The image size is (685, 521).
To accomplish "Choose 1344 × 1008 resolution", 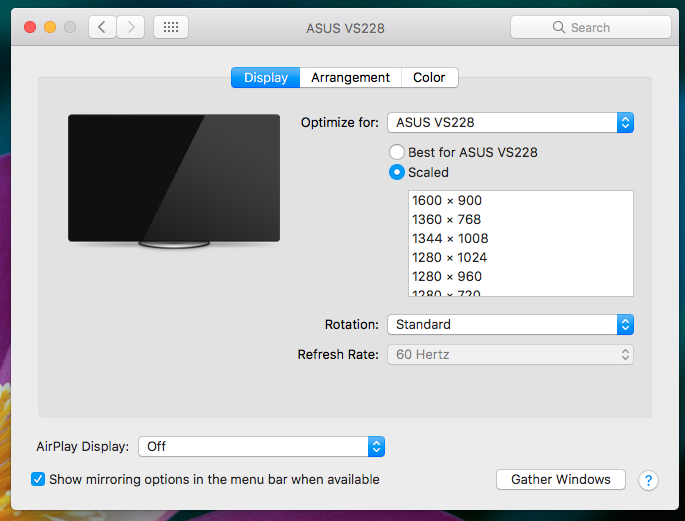I will coord(521,238).
